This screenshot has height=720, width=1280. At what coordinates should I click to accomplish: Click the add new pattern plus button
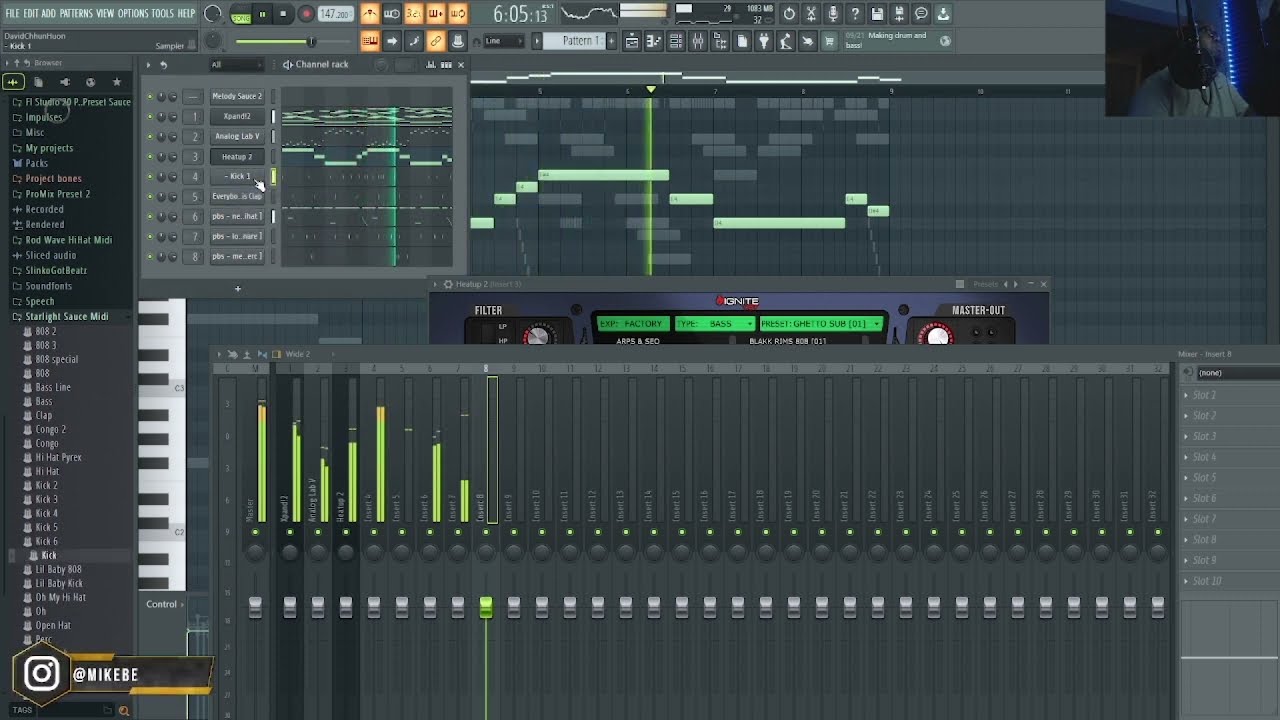pyautogui.click(x=612, y=41)
